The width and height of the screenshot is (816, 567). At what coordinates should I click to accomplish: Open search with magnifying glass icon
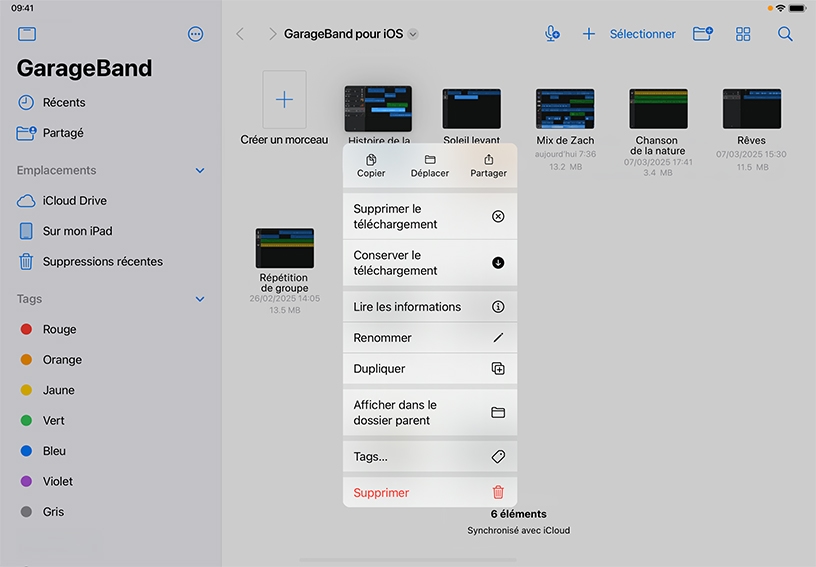pyautogui.click(x=785, y=34)
